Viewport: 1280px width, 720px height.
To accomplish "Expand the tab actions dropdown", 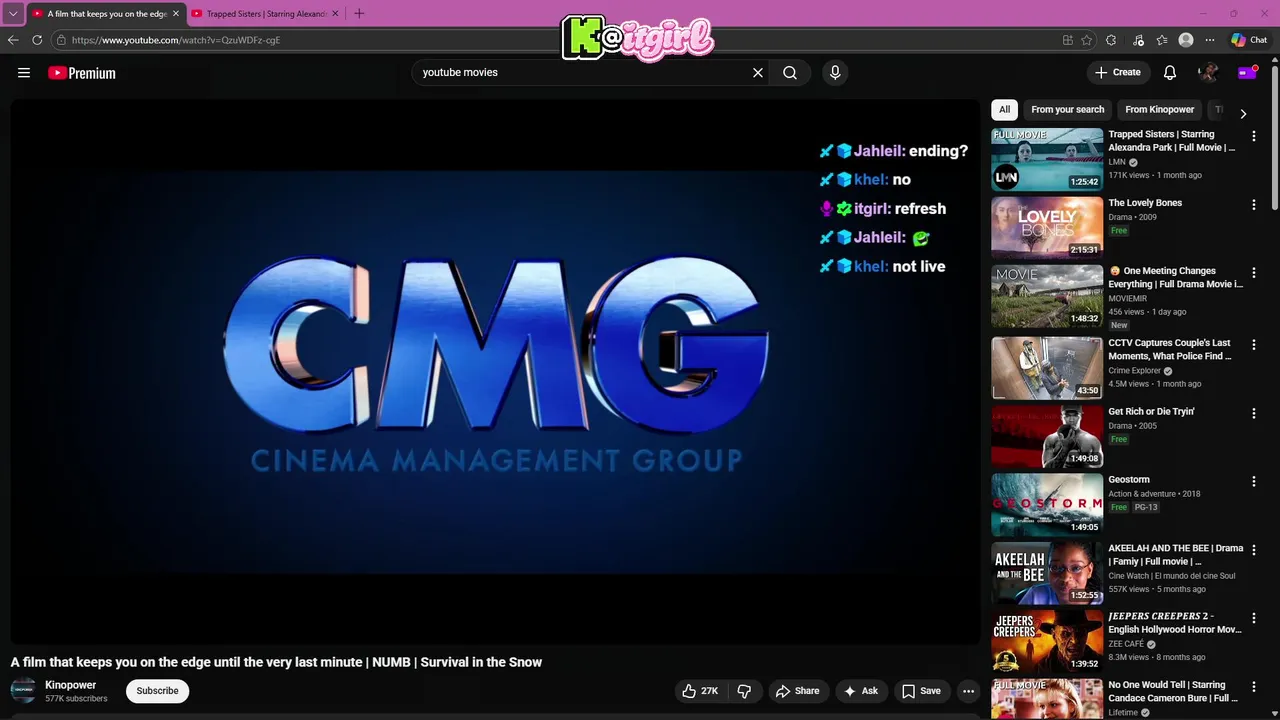I will point(13,14).
